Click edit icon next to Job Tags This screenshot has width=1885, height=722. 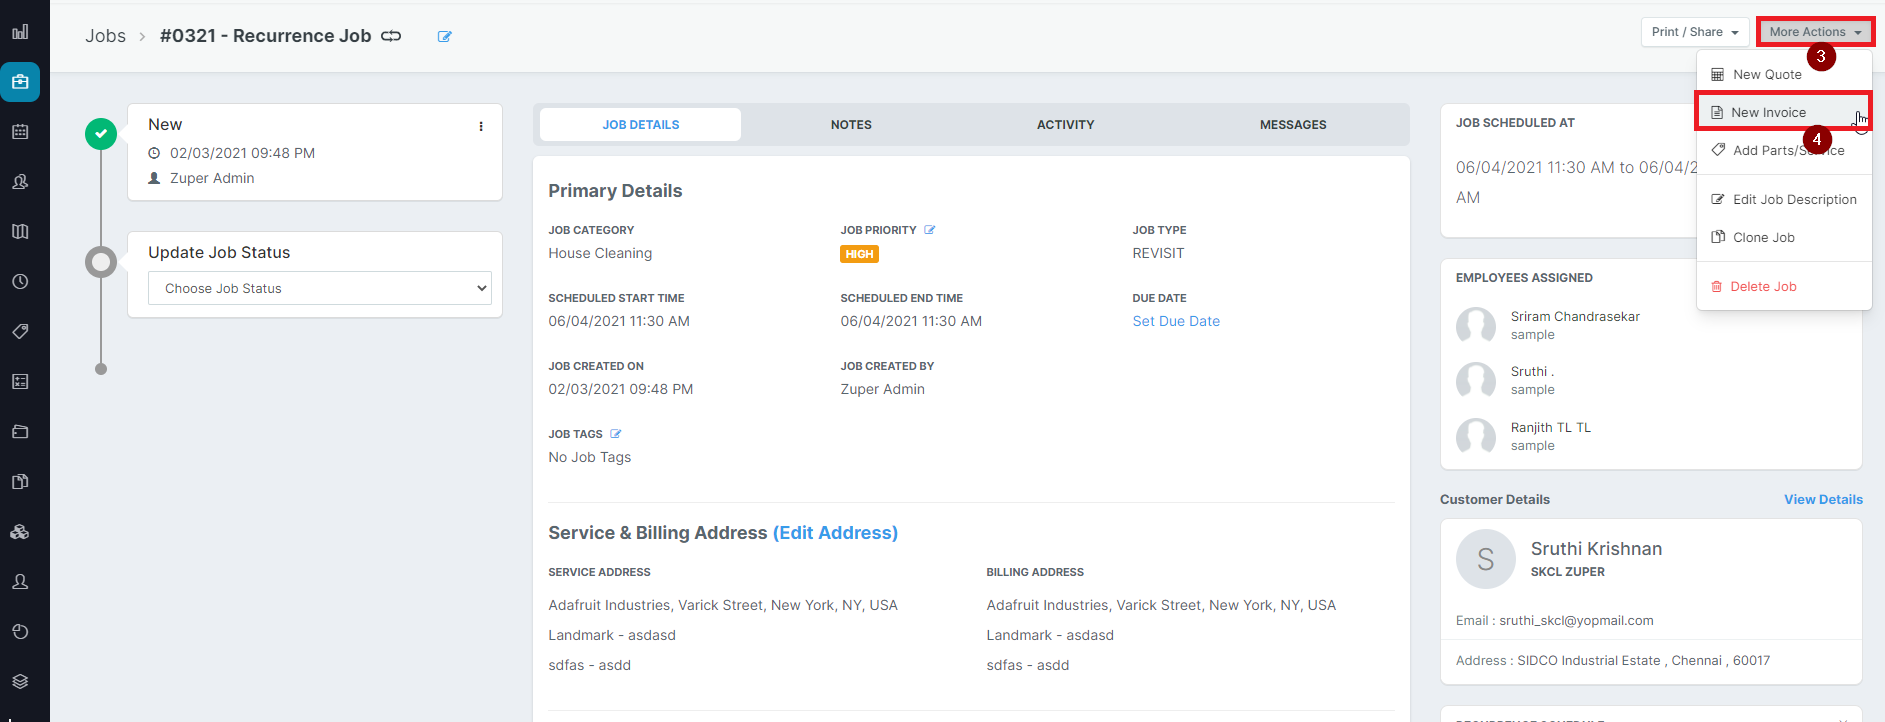(616, 434)
